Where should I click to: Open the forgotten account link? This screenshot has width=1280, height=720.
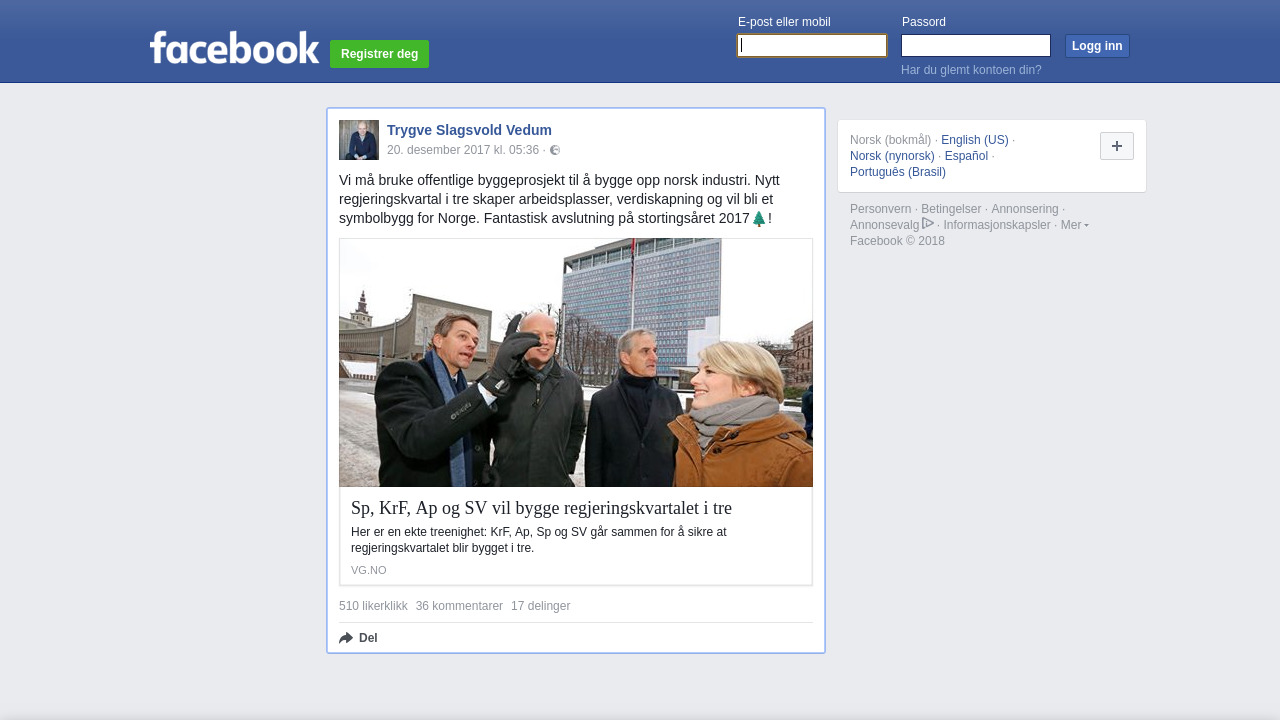click(971, 70)
